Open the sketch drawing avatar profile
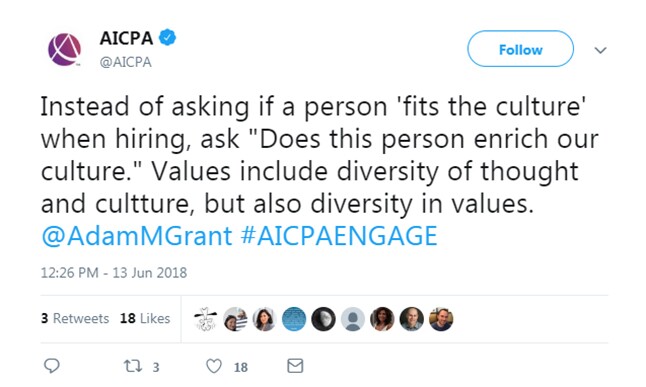Screen dimensions: 646x387 pos(205,319)
